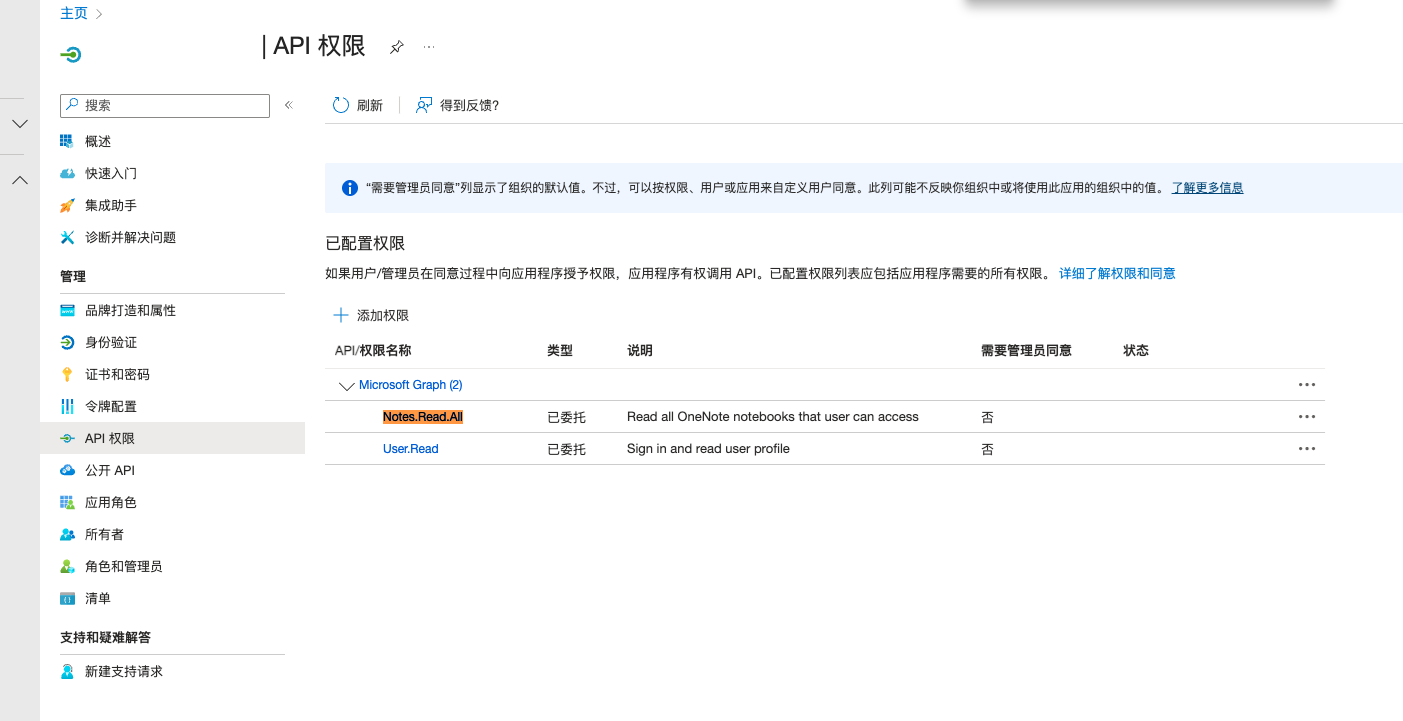Open the Notes.Read.All row ellipsis menu
The width and height of the screenshot is (1403, 721).
pos(1306,416)
